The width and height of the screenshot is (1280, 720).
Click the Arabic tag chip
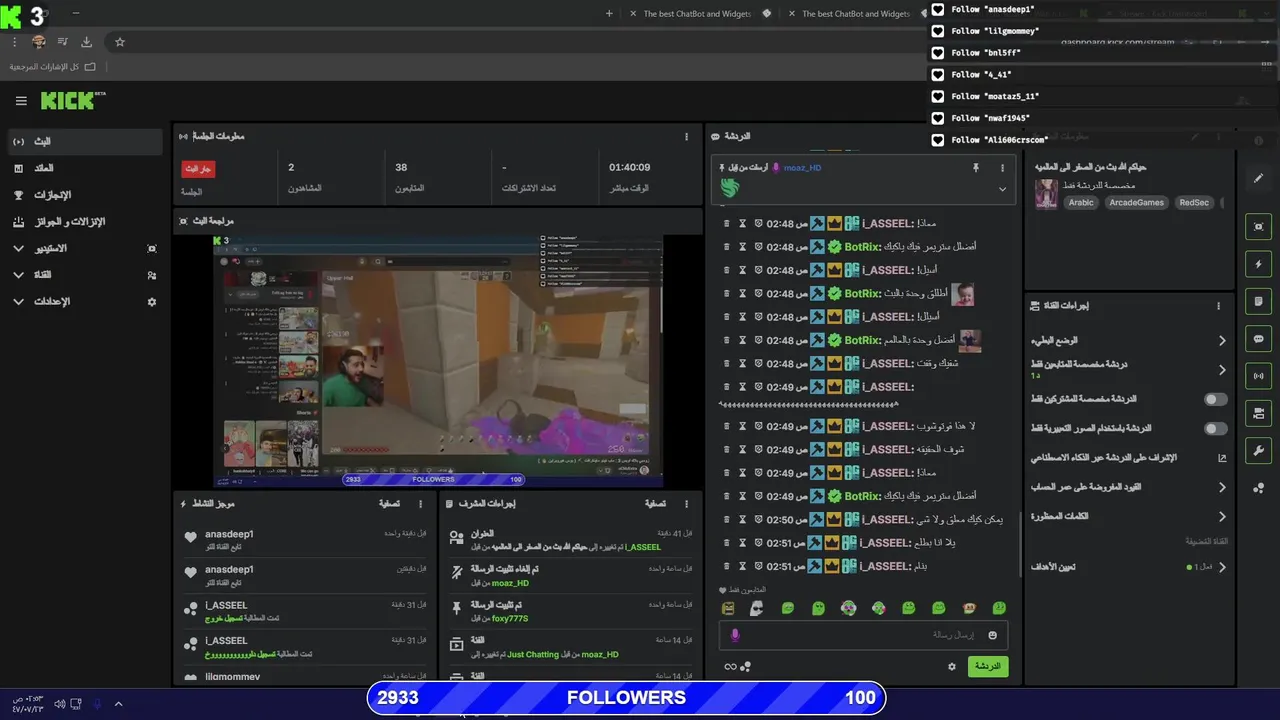point(1081,202)
